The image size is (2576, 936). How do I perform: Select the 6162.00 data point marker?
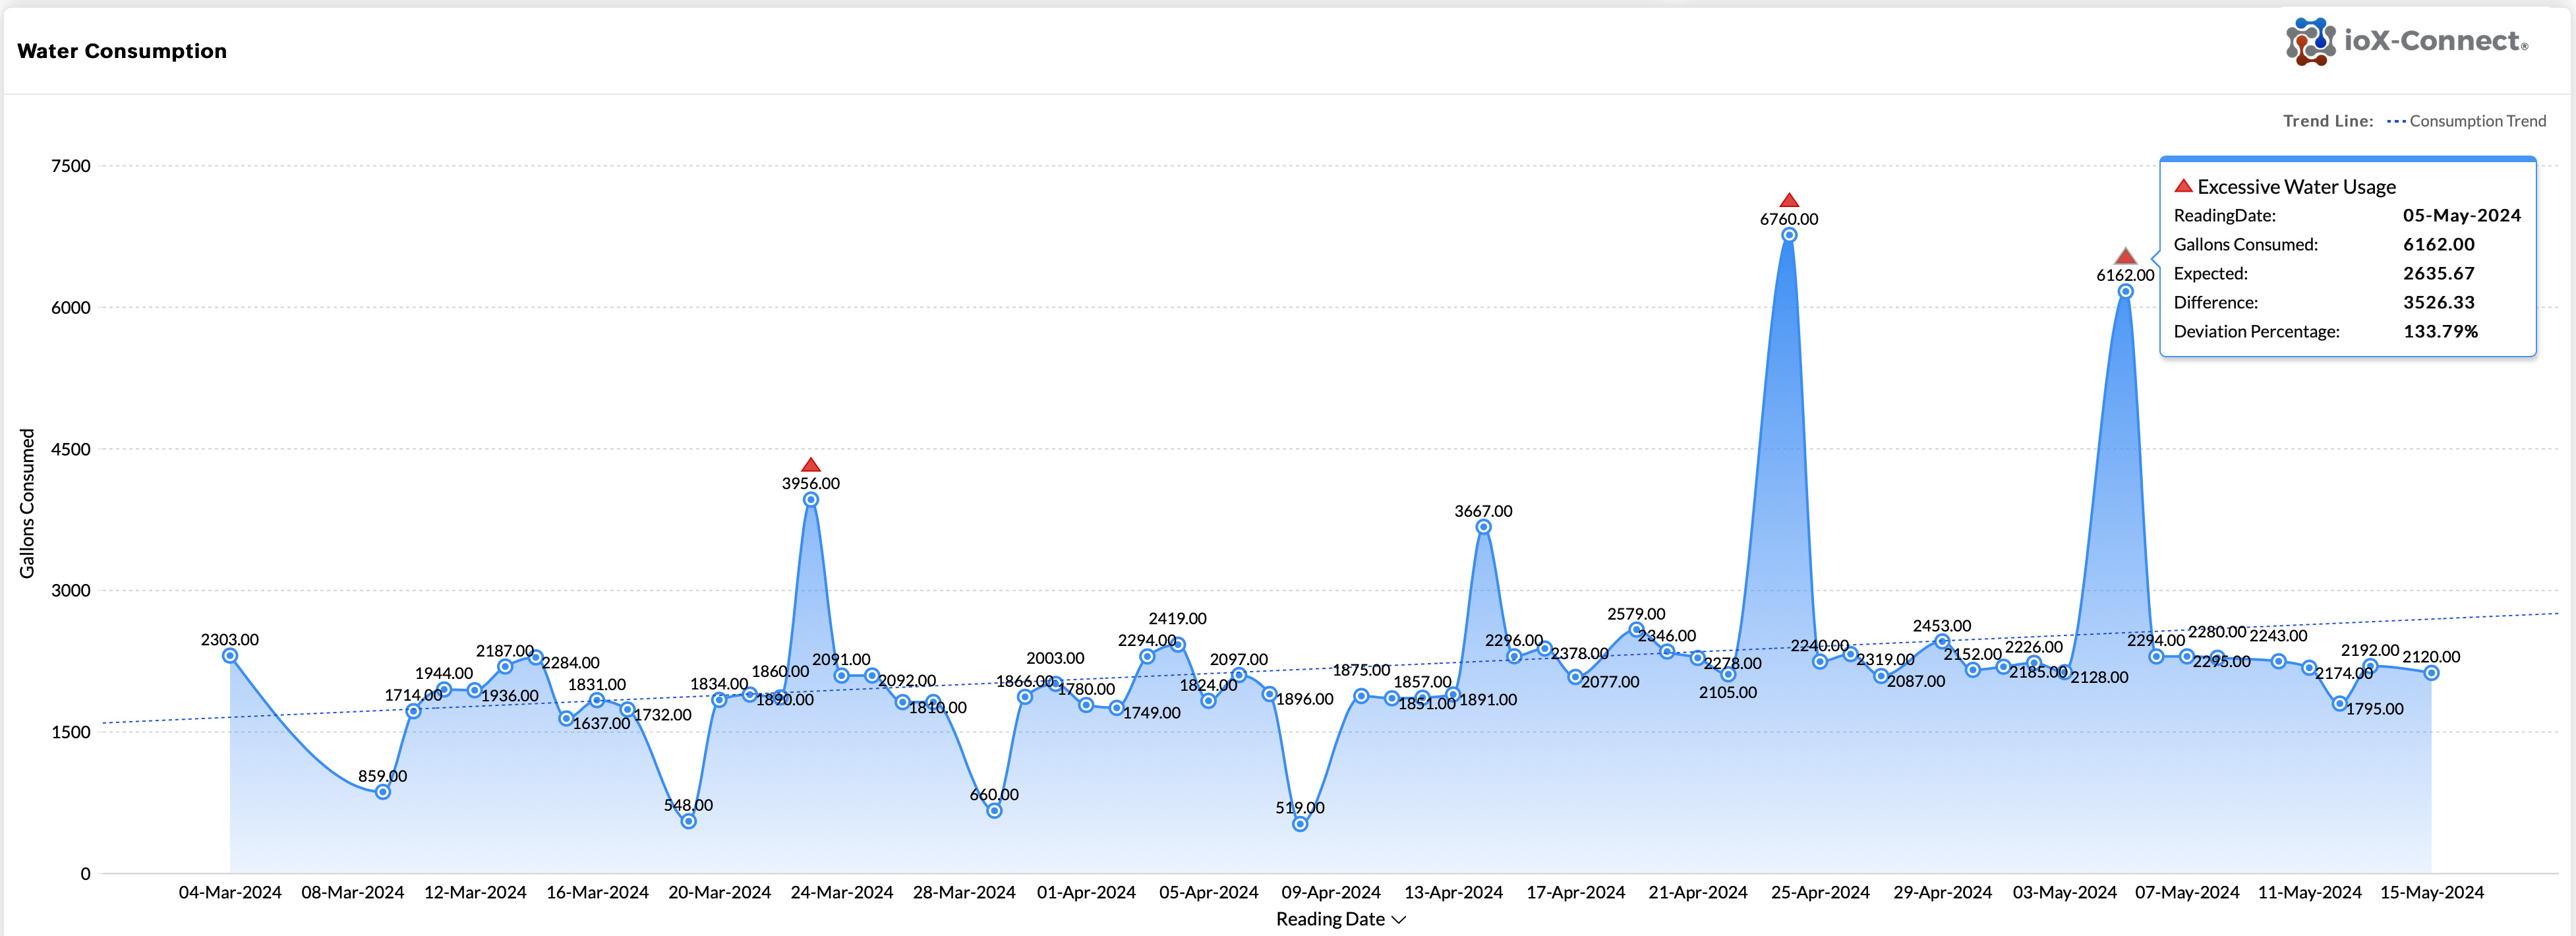click(2125, 291)
